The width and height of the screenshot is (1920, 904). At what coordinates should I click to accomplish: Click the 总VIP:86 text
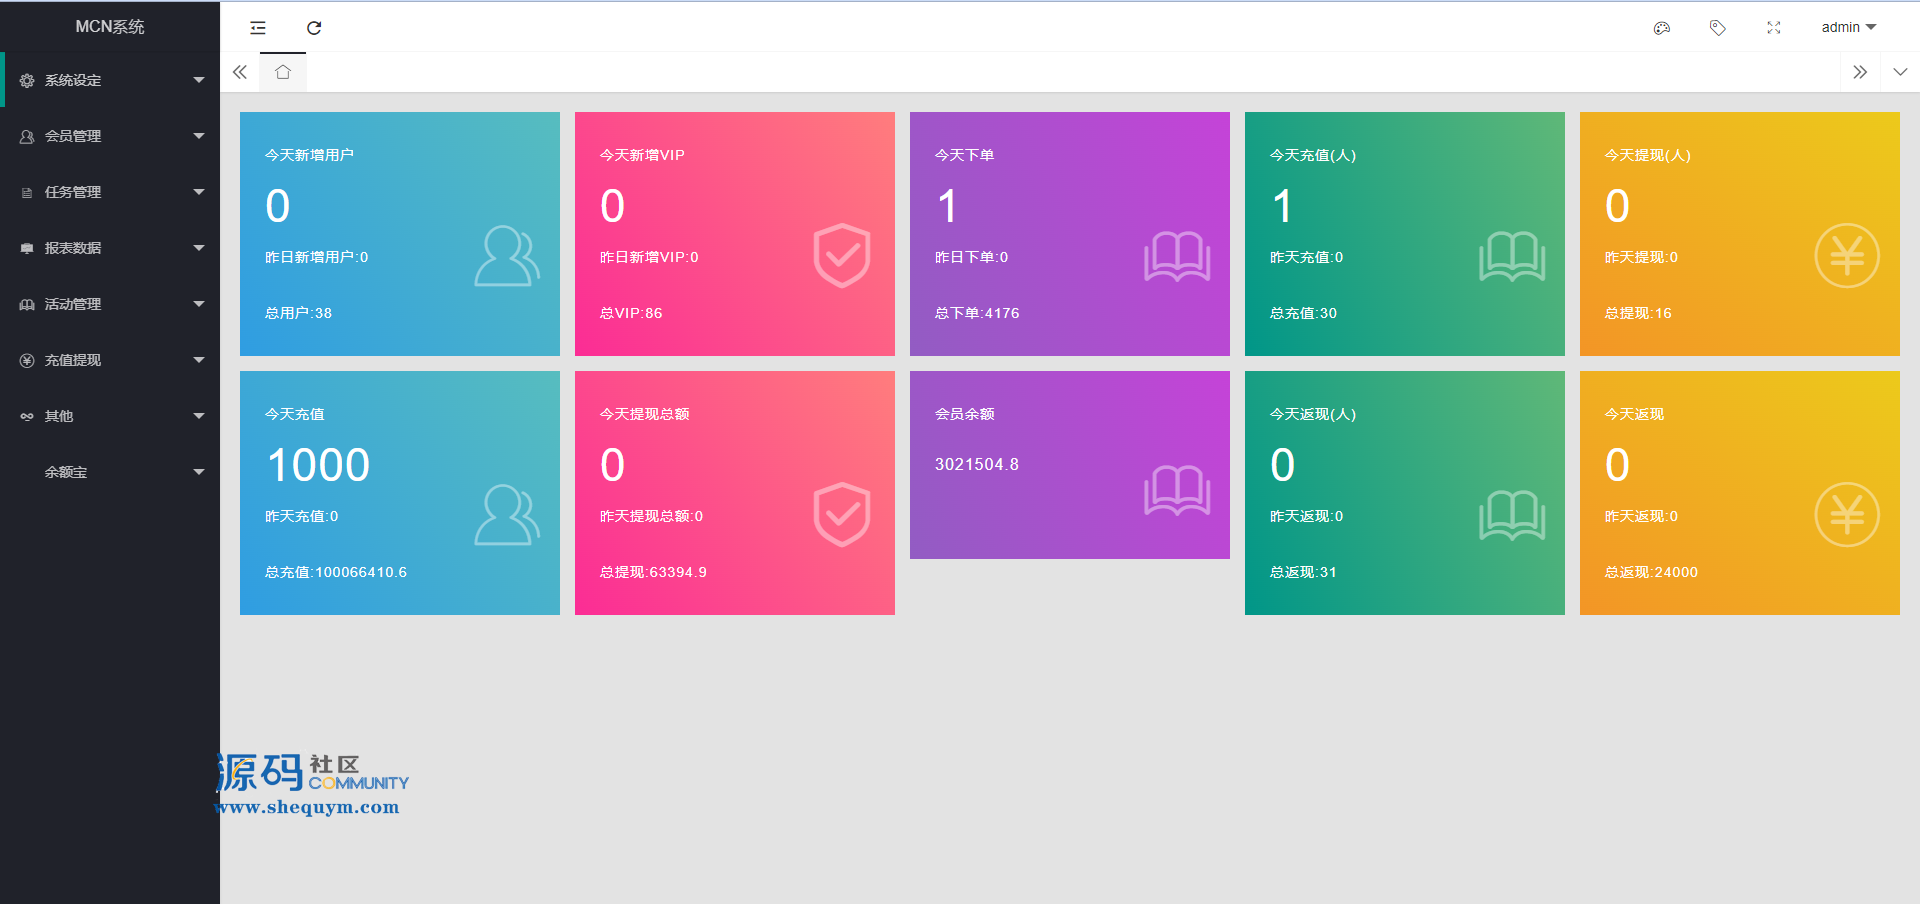pyautogui.click(x=631, y=313)
